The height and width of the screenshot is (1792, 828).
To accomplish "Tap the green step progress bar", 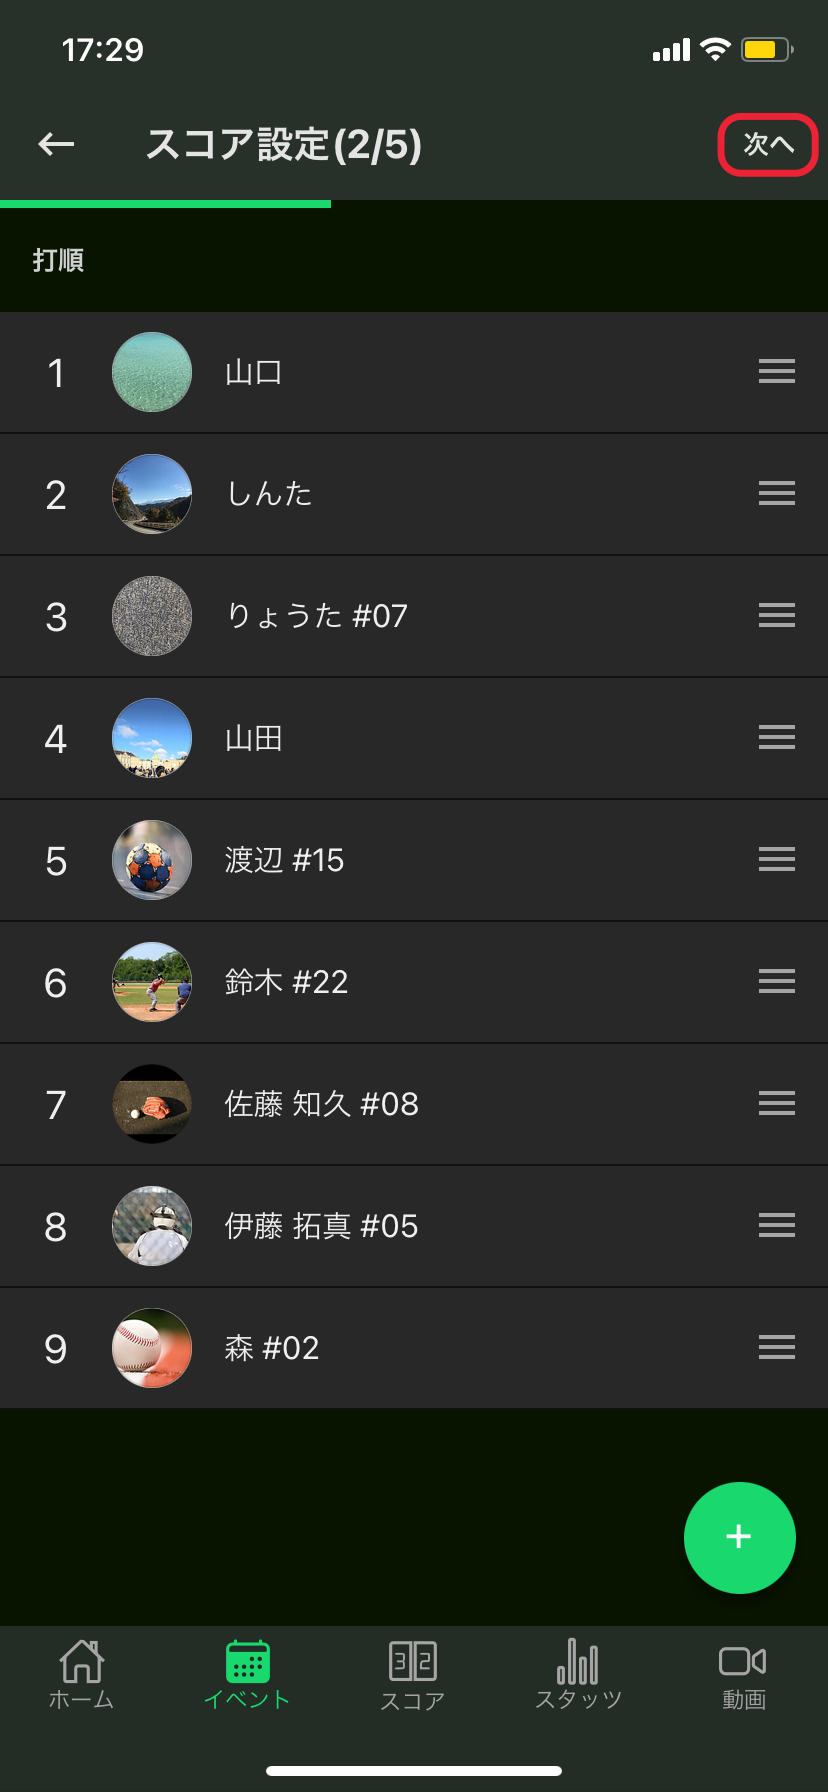I will pyautogui.click(x=165, y=204).
